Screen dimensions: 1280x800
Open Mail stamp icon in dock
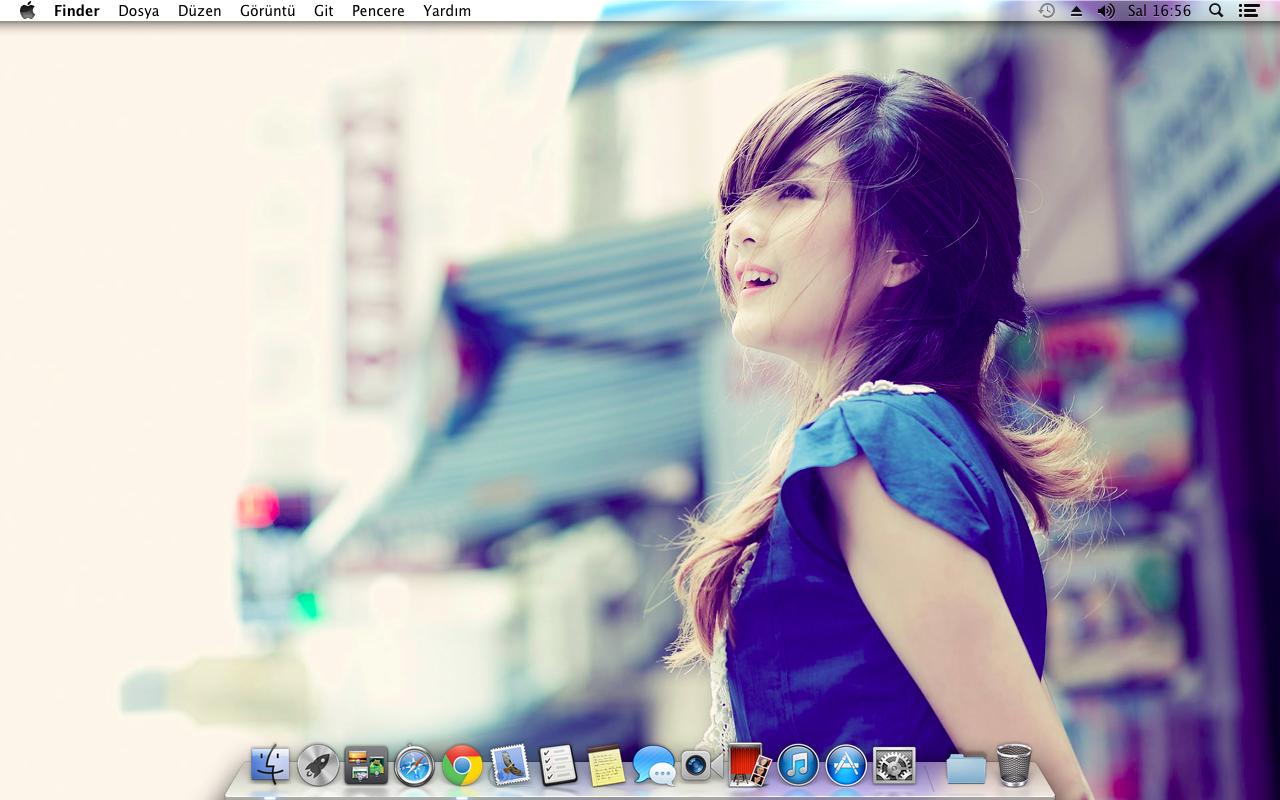point(510,766)
